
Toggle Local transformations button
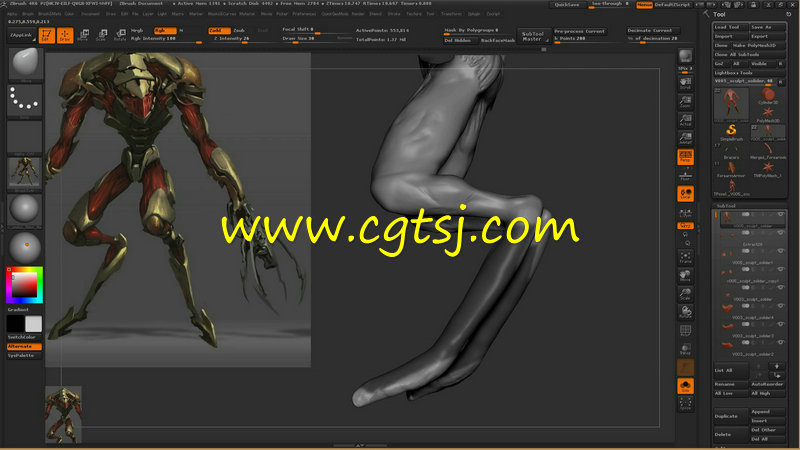coord(685,194)
